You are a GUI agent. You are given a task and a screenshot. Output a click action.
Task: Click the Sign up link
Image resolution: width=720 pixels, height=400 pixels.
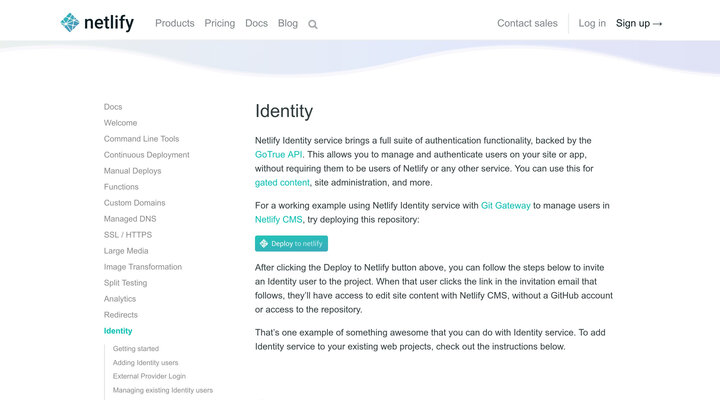tap(639, 23)
